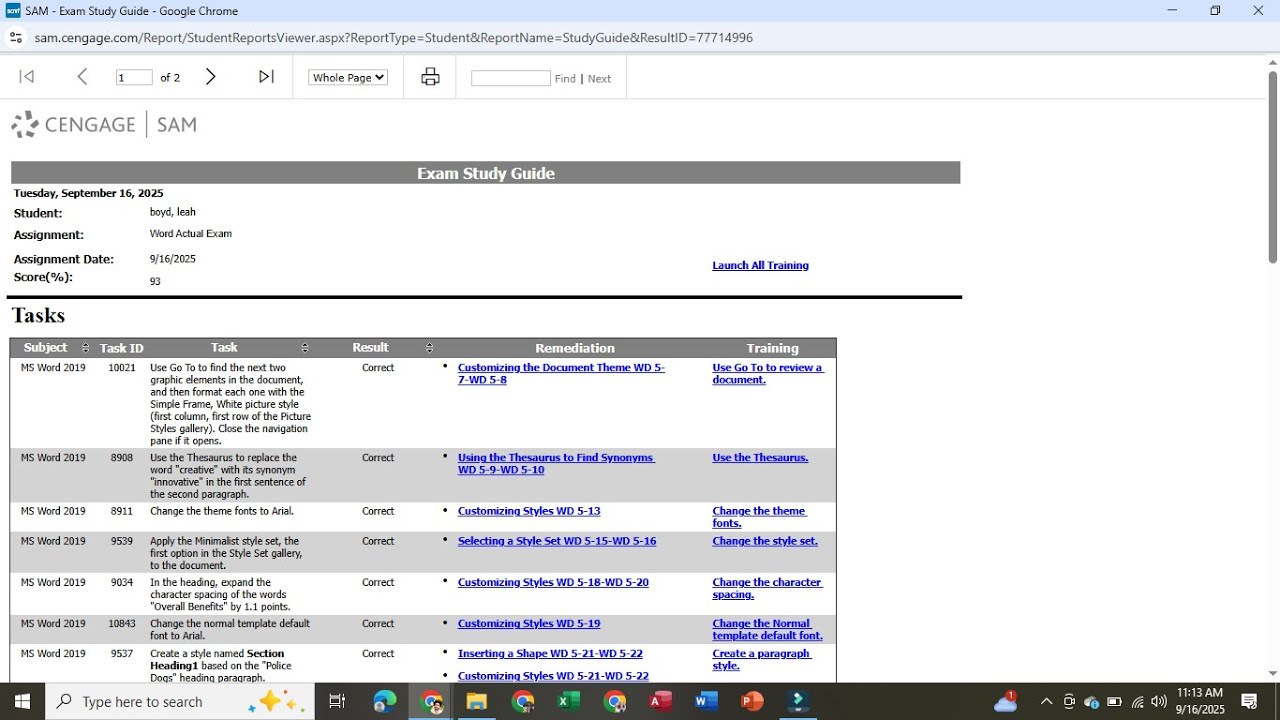Open PowerPoint from the taskbar
Screen dimensions: 1280x720
point(752,701)
